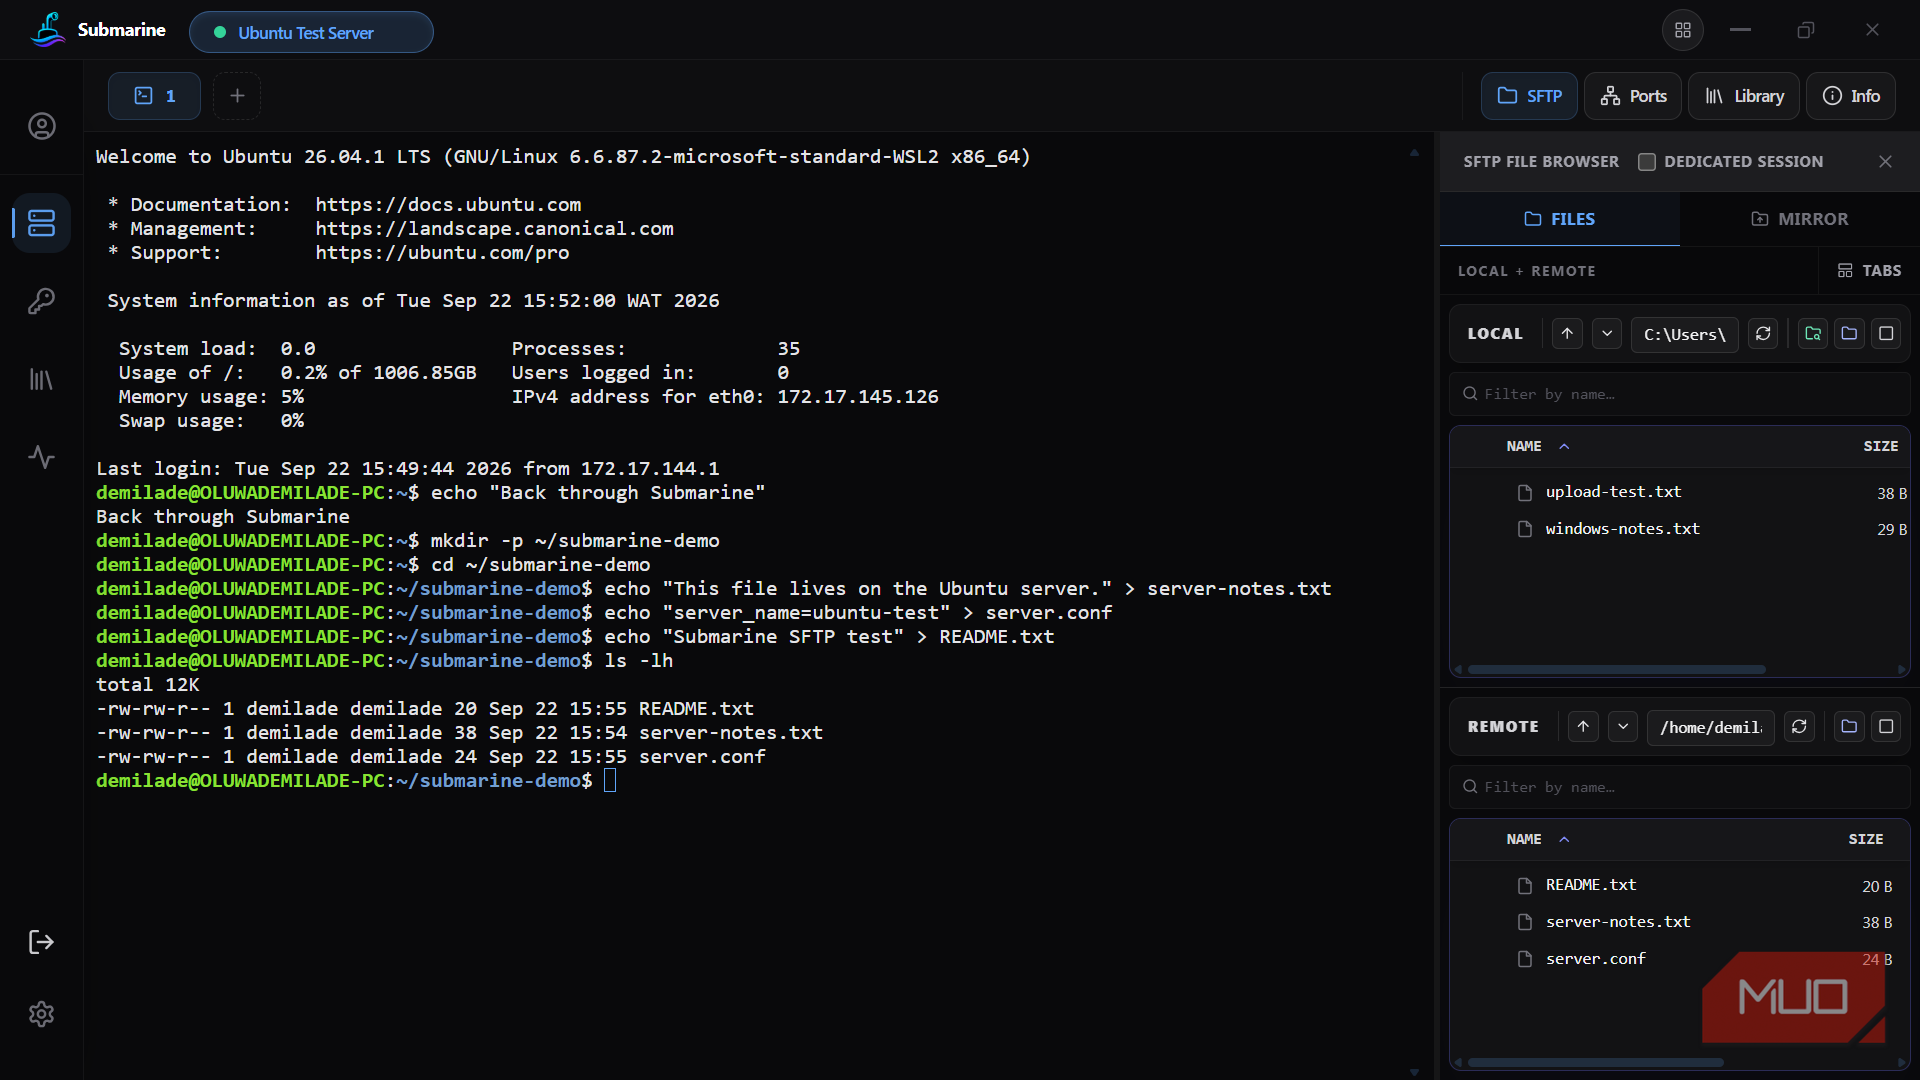Image resolution: width=1920 pixels, height=1080 pixels.
Task: Select README.txt in the REMOTE pane
Action: 1679,885
